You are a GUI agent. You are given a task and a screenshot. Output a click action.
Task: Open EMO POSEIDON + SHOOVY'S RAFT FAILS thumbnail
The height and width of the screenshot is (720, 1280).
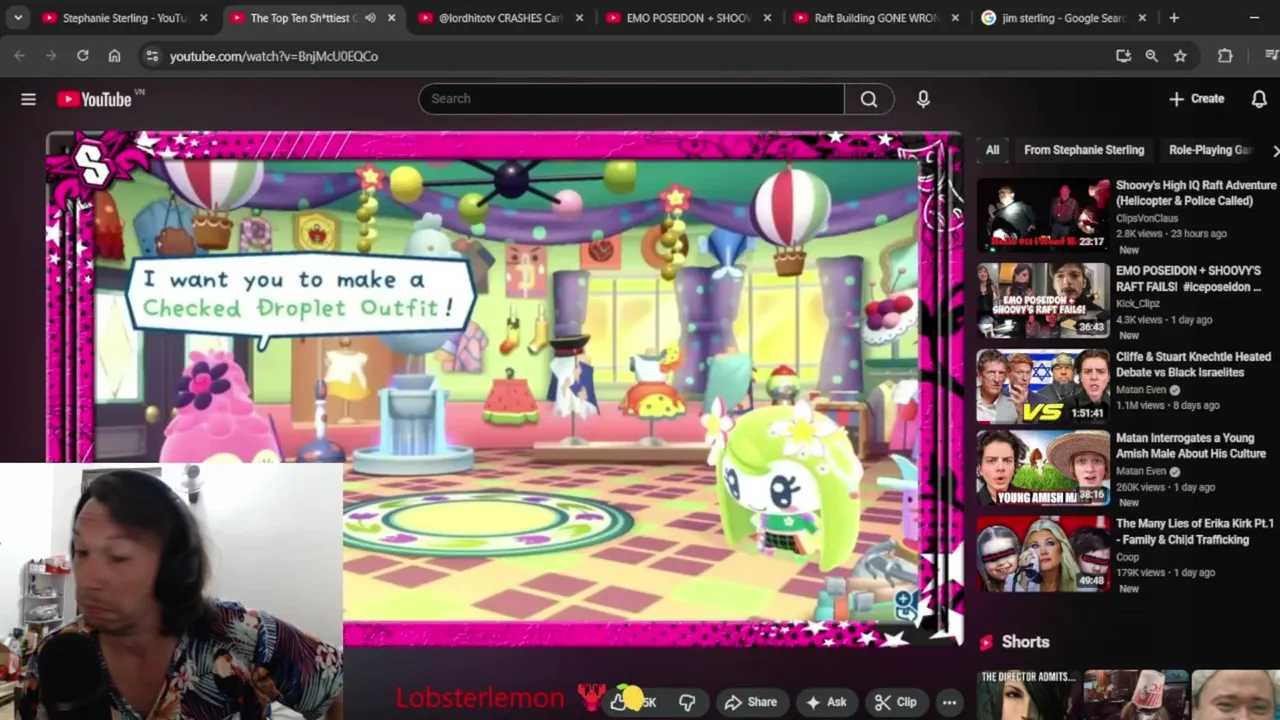(1043, 301)
